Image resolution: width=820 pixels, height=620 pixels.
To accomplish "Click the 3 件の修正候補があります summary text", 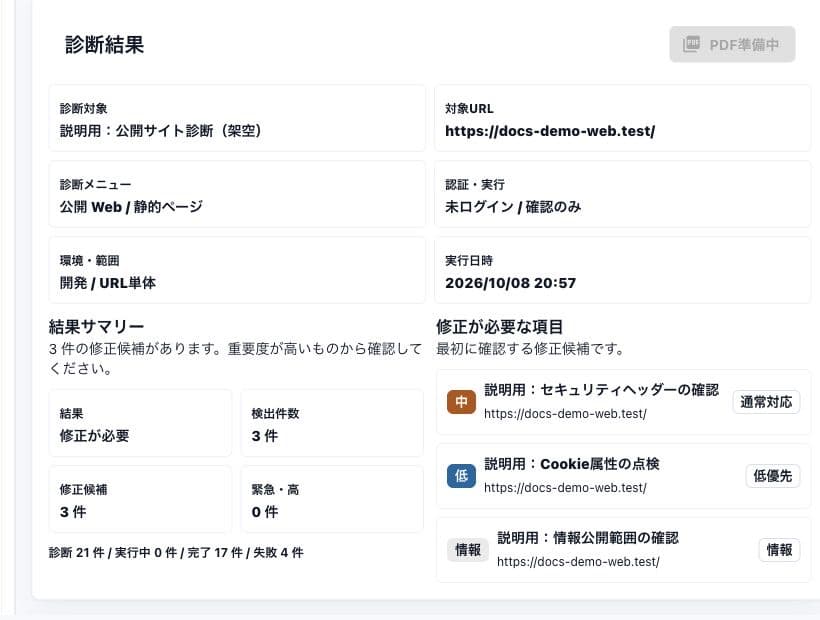I will pos(235,359).
